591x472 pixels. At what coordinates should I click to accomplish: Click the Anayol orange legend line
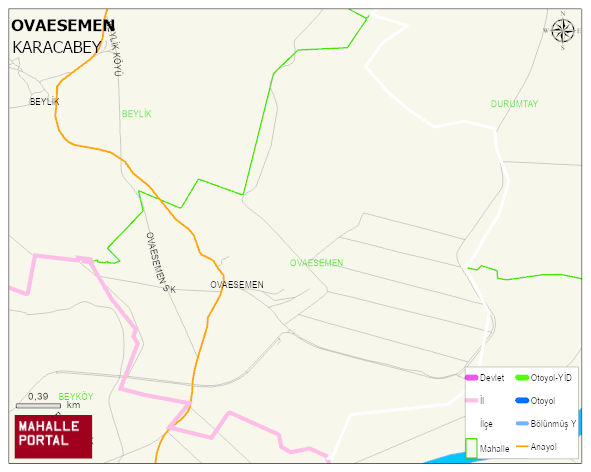[522, 446]
